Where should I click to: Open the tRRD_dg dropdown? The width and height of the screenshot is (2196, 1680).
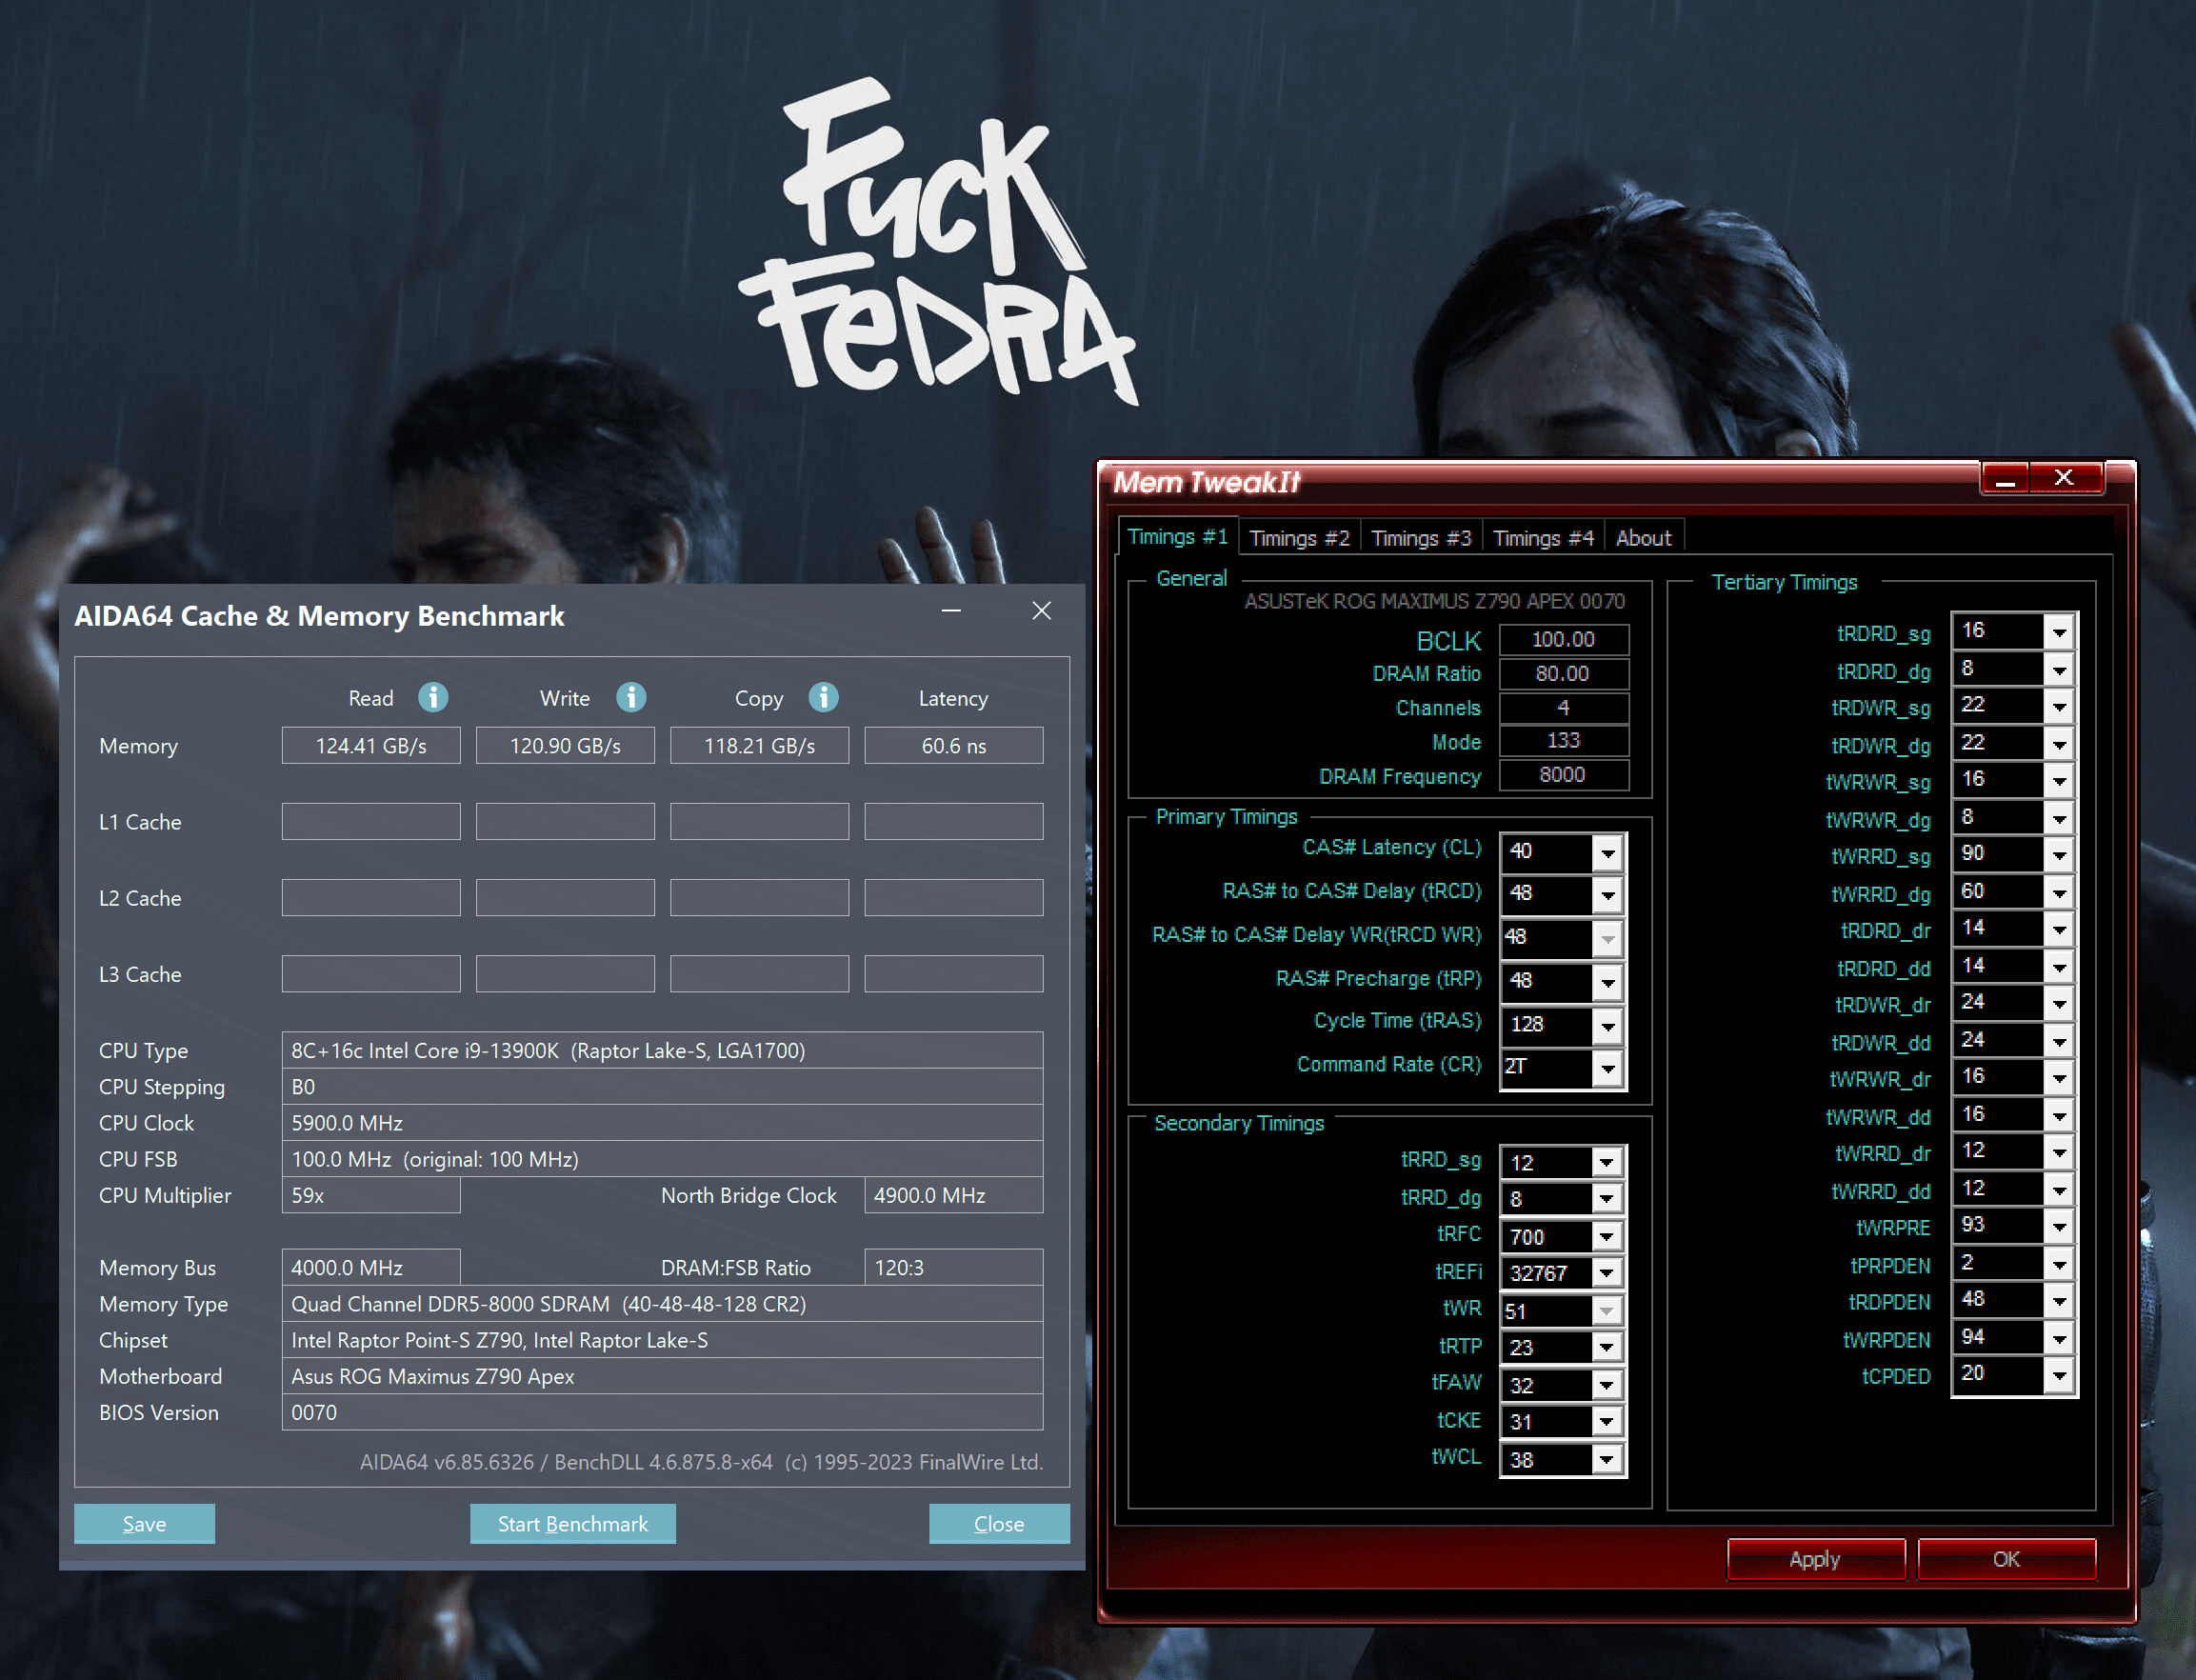[1607, 1198]
